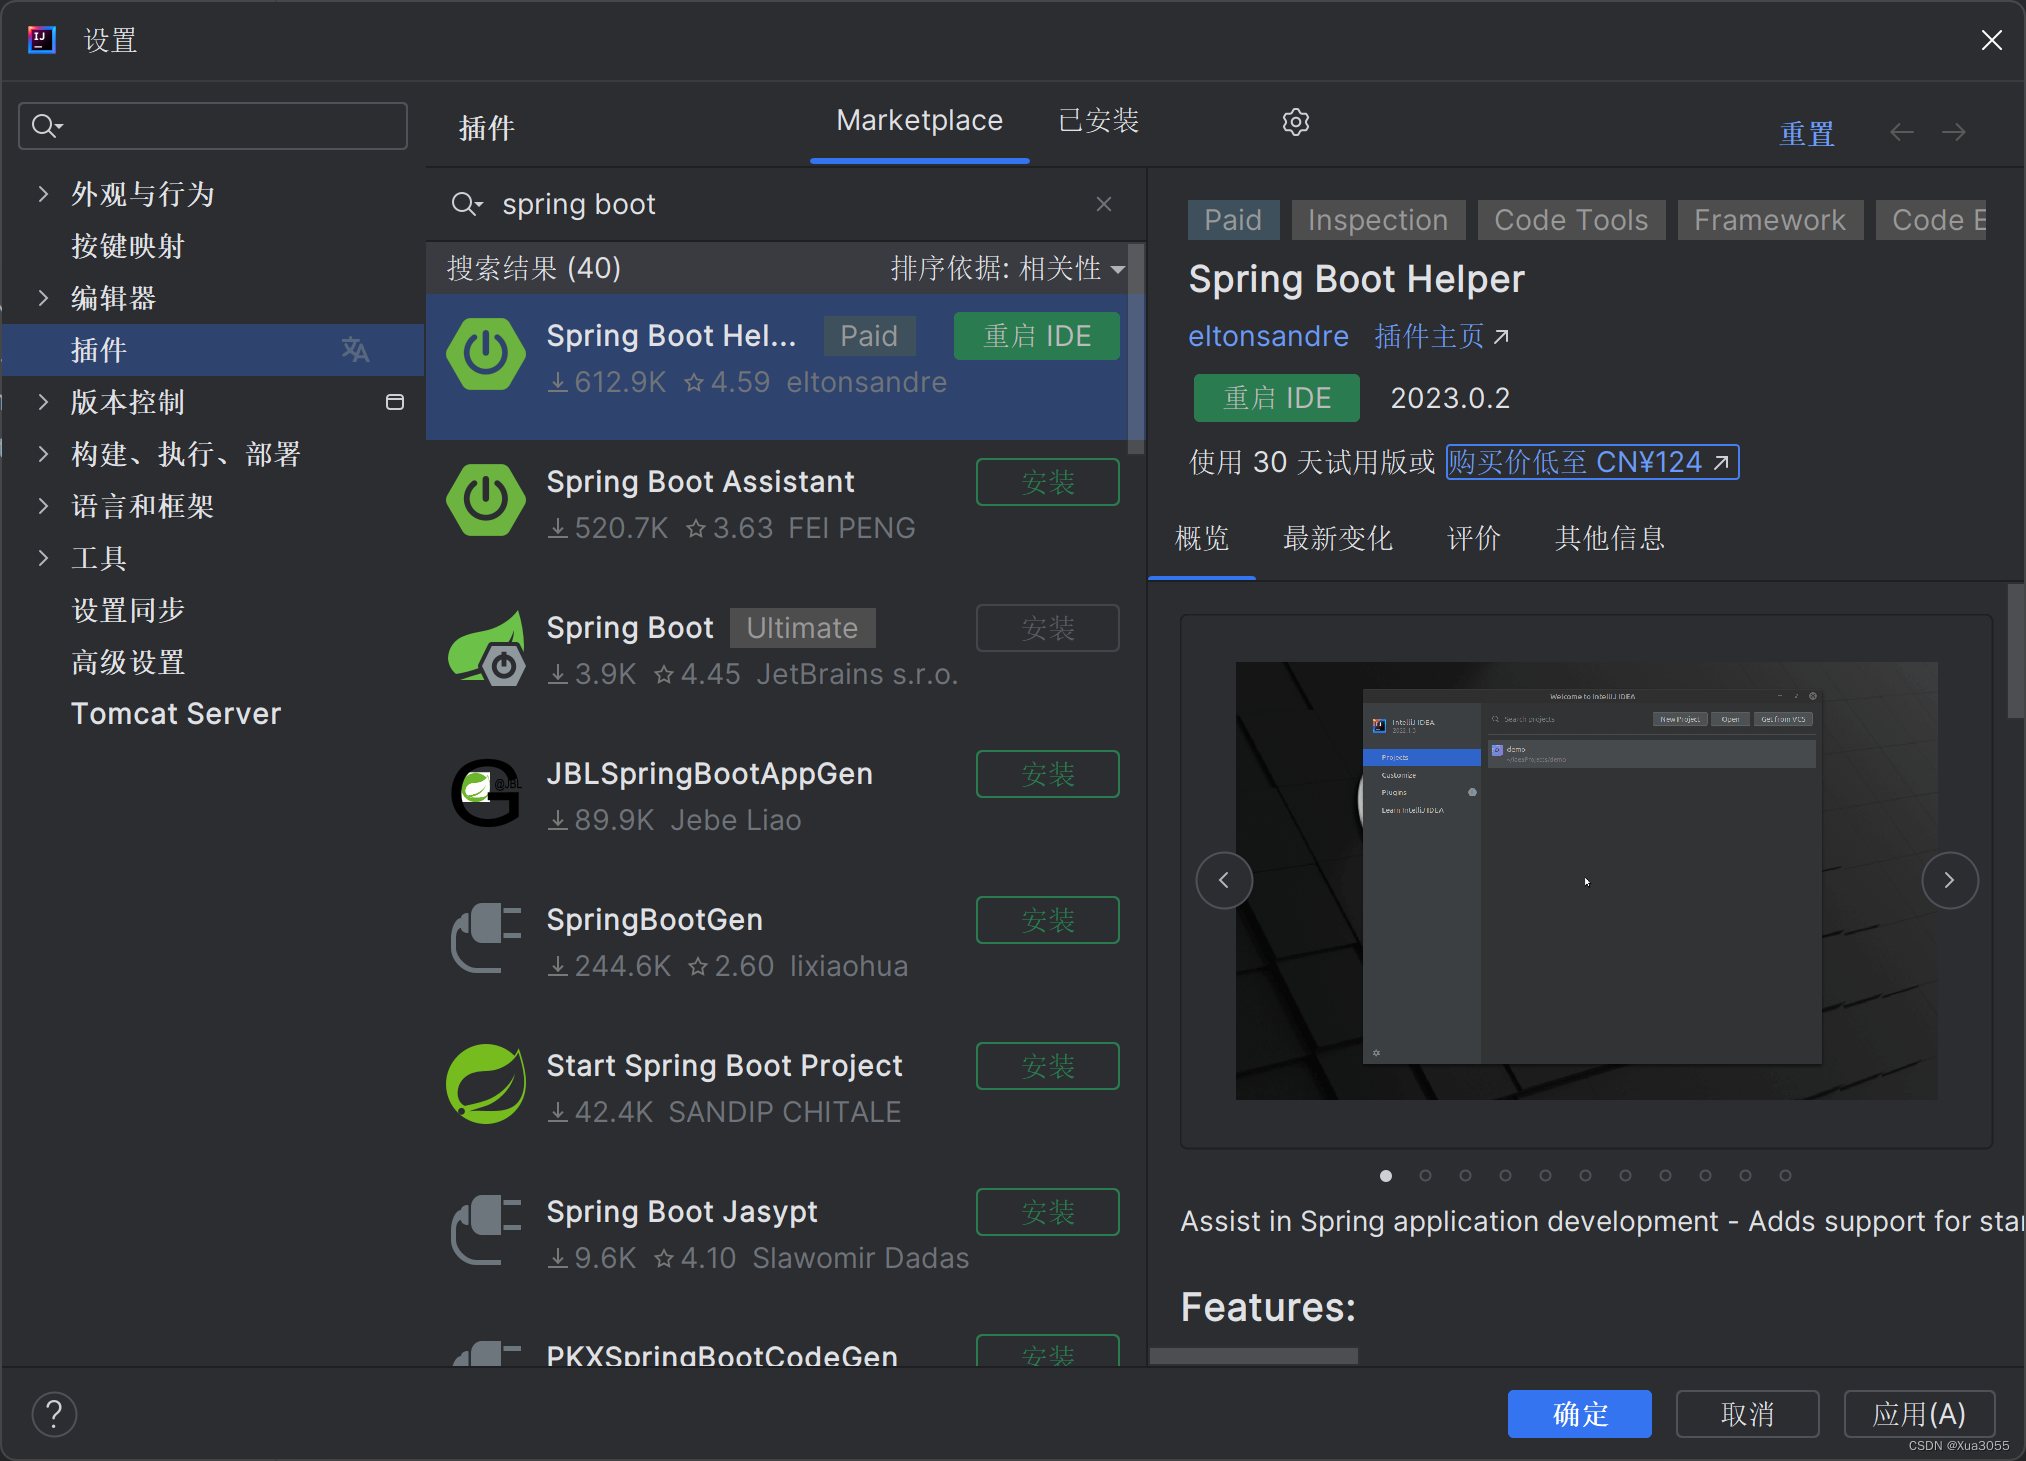Expand the 工具 tree node
Viewport: 2026px width, 1461px height.
(43, 558)
